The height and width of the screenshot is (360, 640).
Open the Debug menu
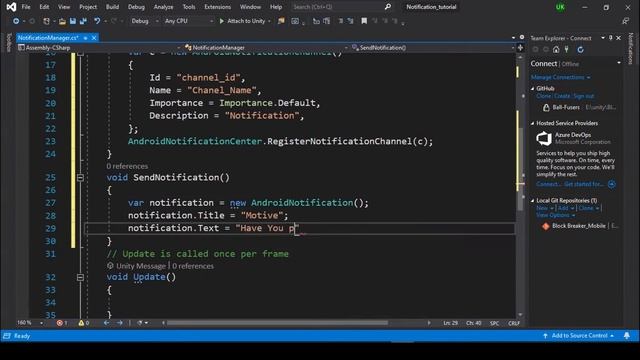pyautogui.click(x=136, y=7)
